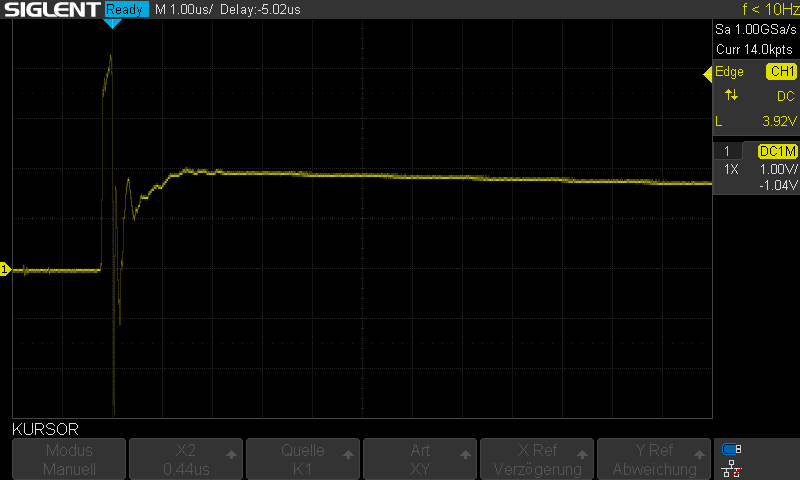
Task: Click the SIGLENT logo
Action: [x=53, y=9]
